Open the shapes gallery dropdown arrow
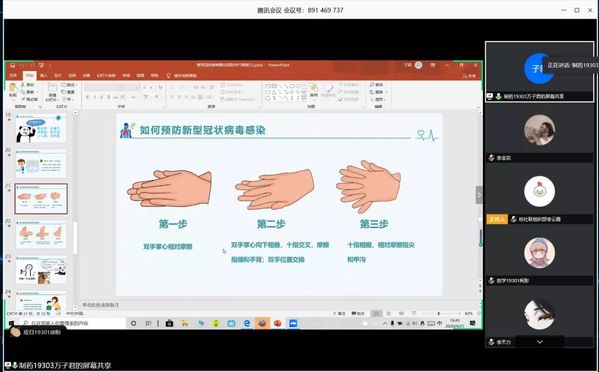 304,98
